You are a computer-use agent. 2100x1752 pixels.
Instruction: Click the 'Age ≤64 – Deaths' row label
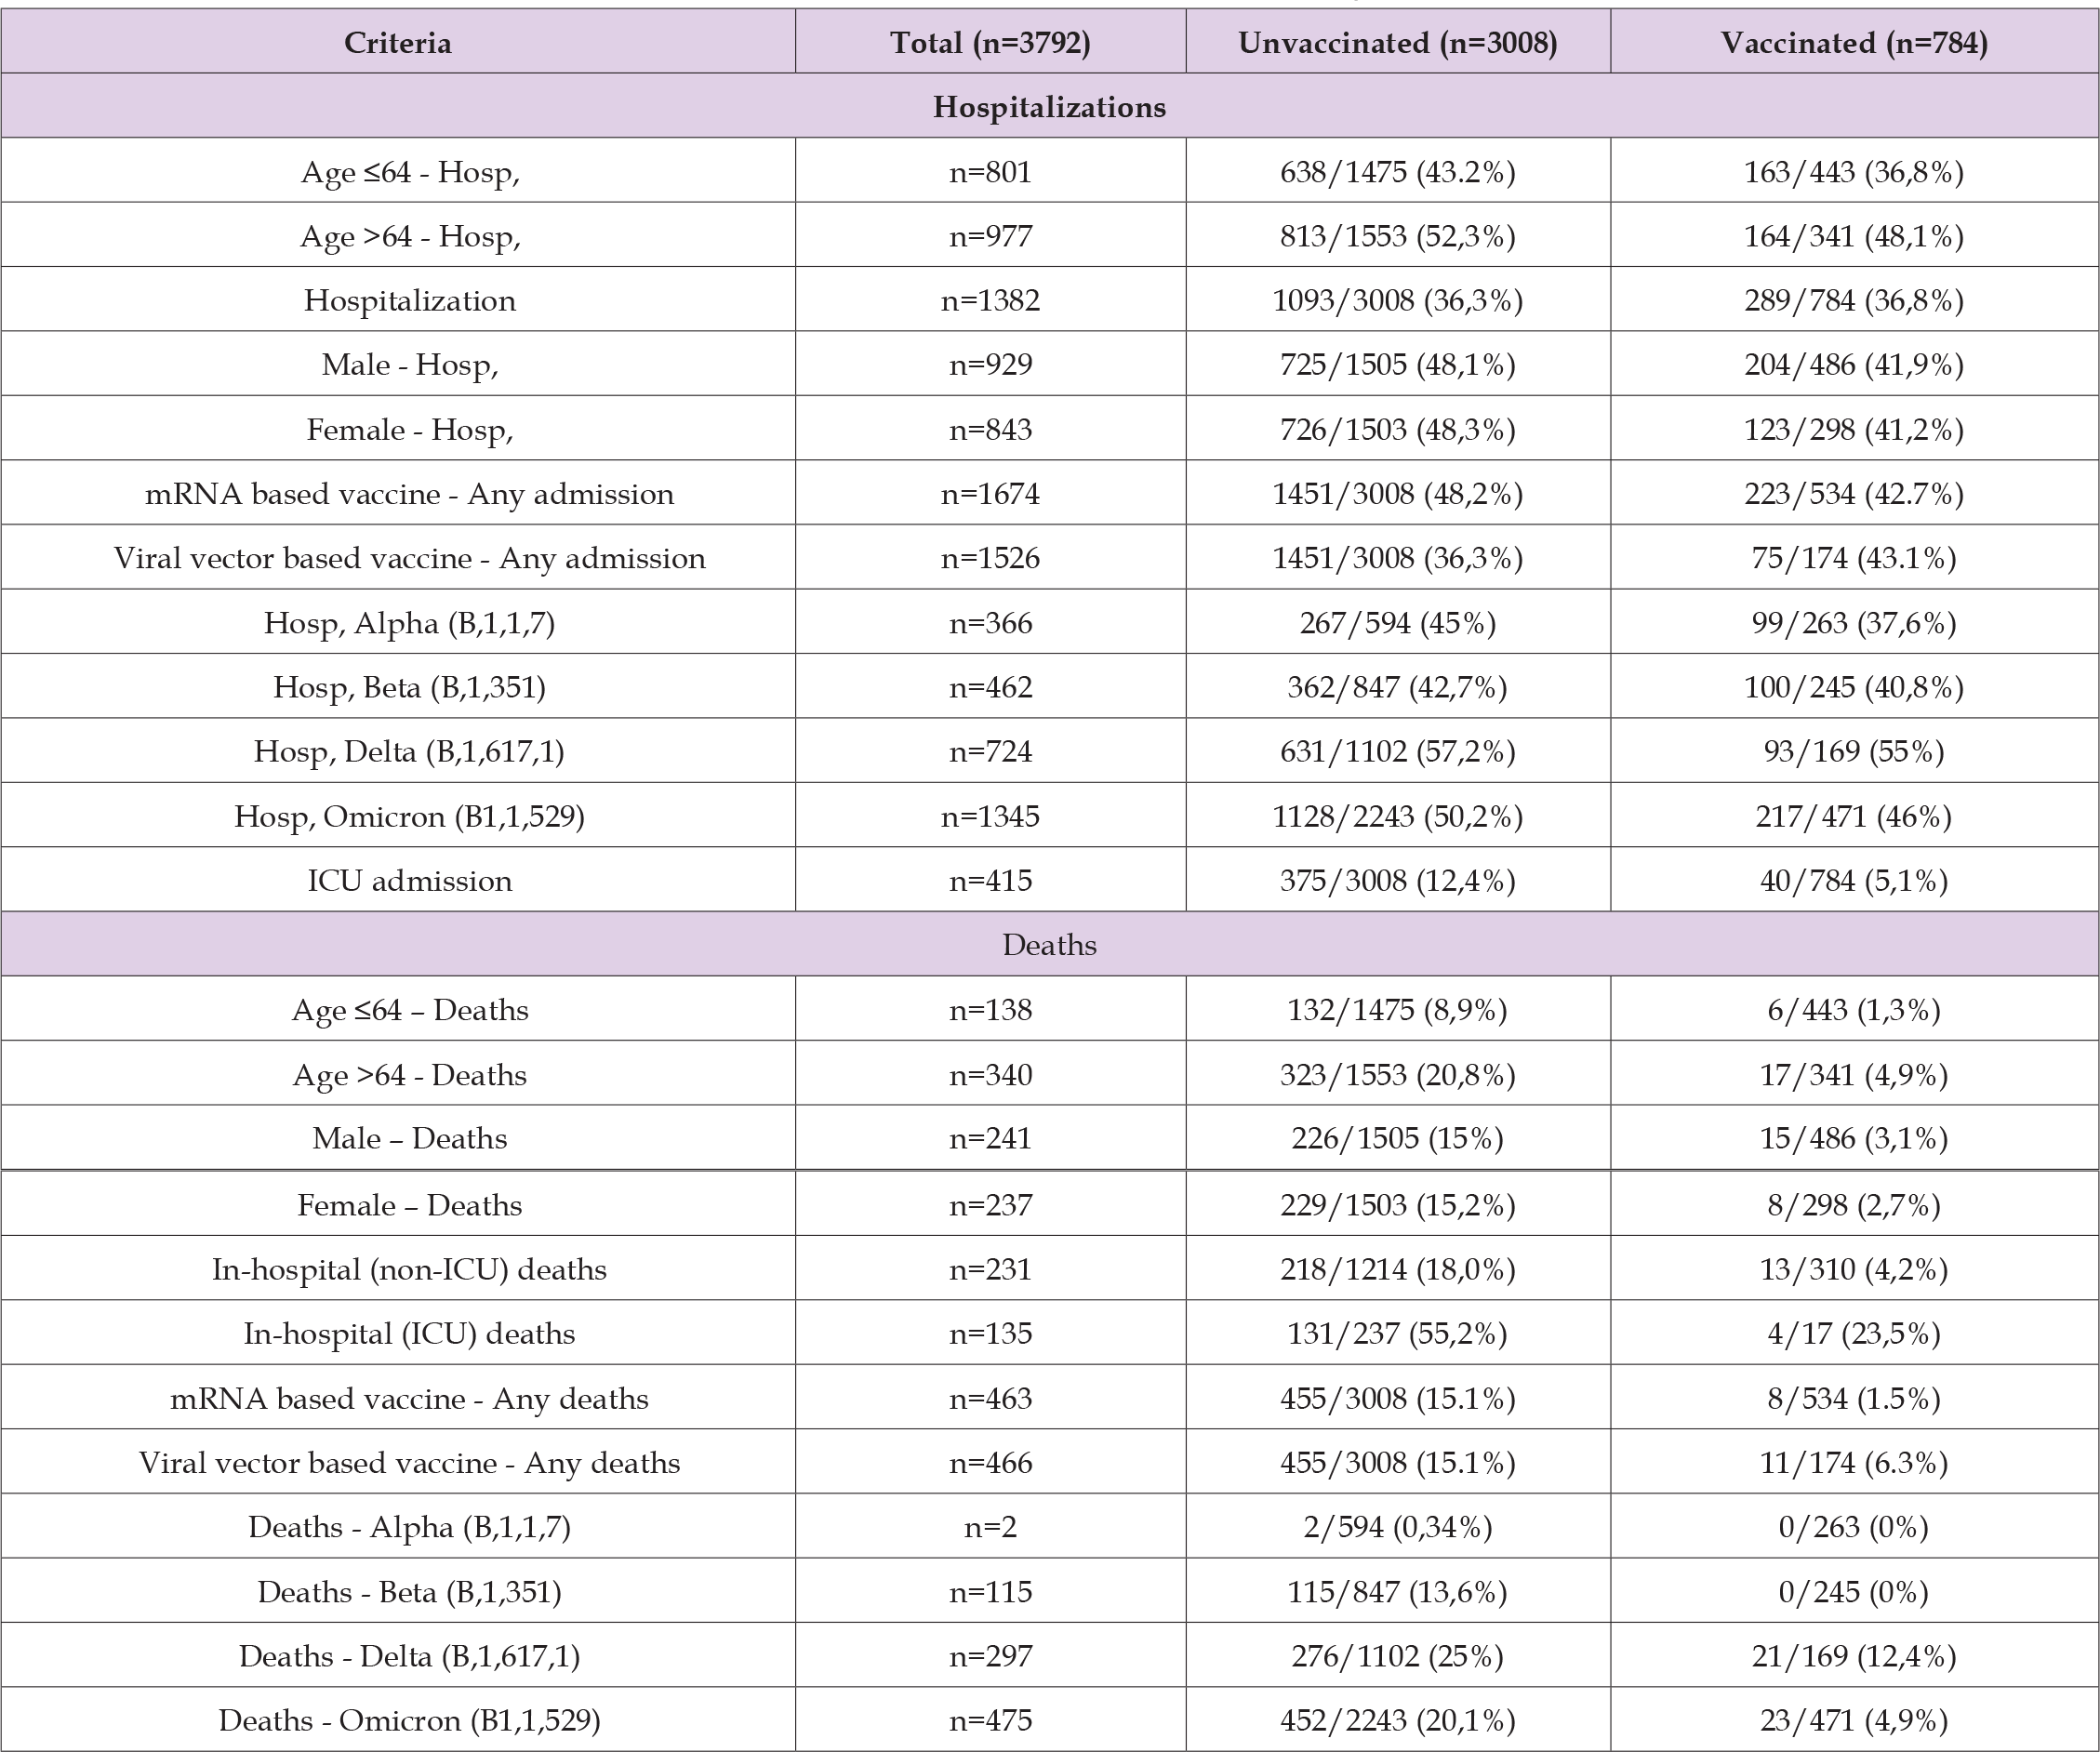click(x=410, y=1010)
